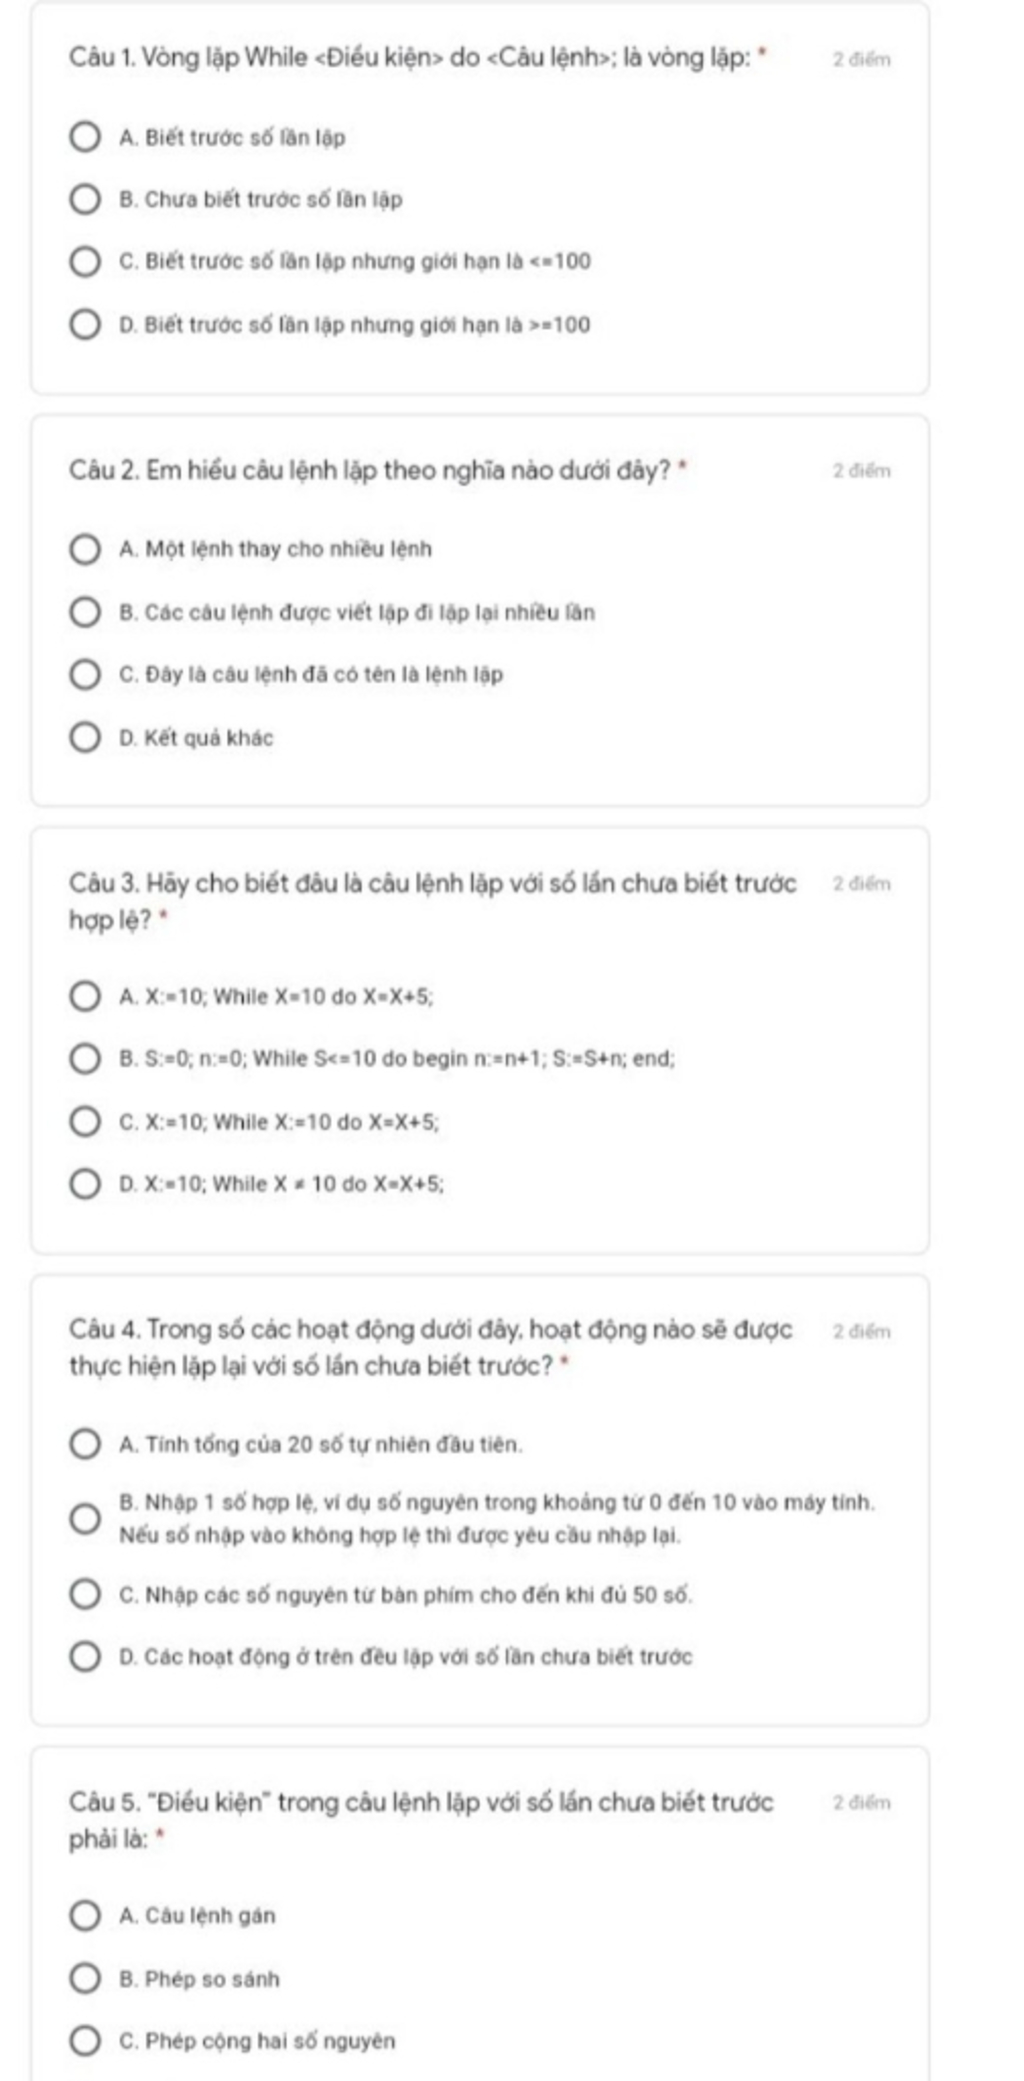Choose 'Phép so sánh' in Câu 5

(85, 1979)
